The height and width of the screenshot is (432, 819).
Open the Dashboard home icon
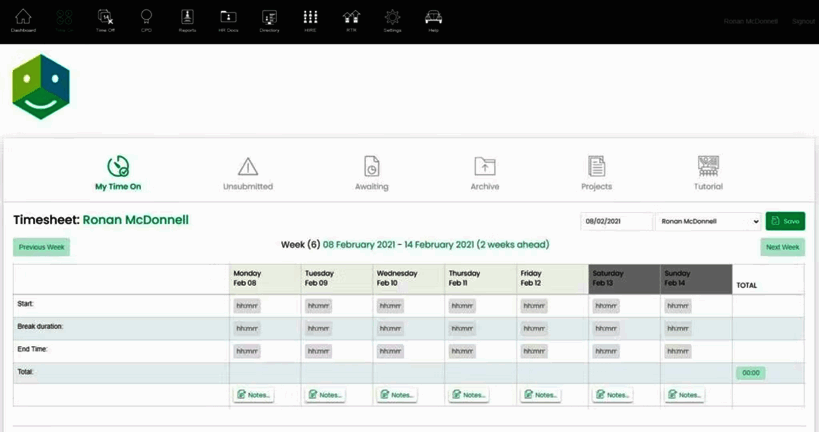[23, 20]
